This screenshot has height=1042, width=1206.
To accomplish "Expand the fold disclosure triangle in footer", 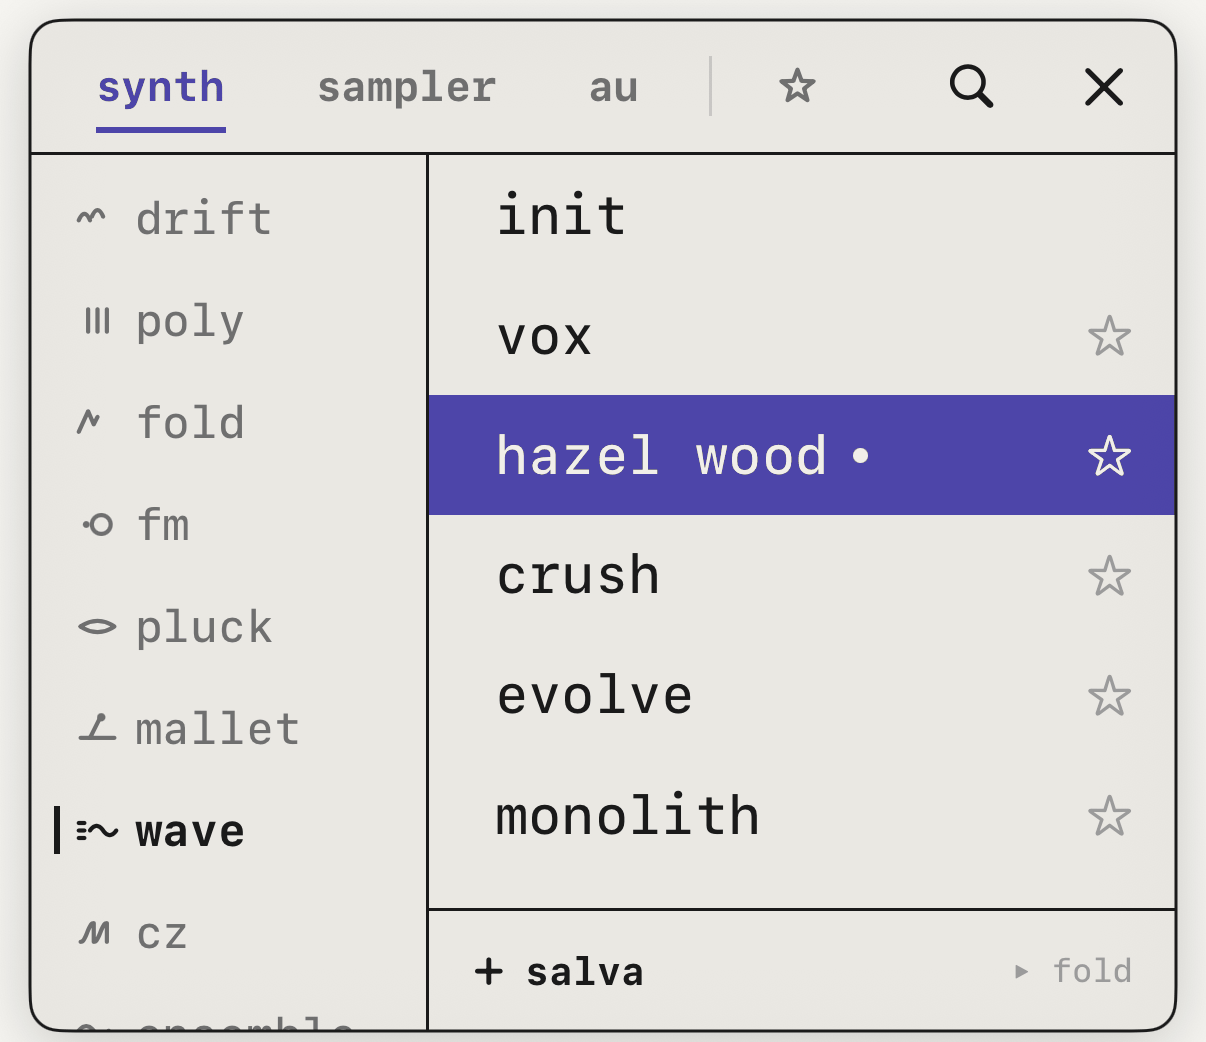I will coord(1021,971).
